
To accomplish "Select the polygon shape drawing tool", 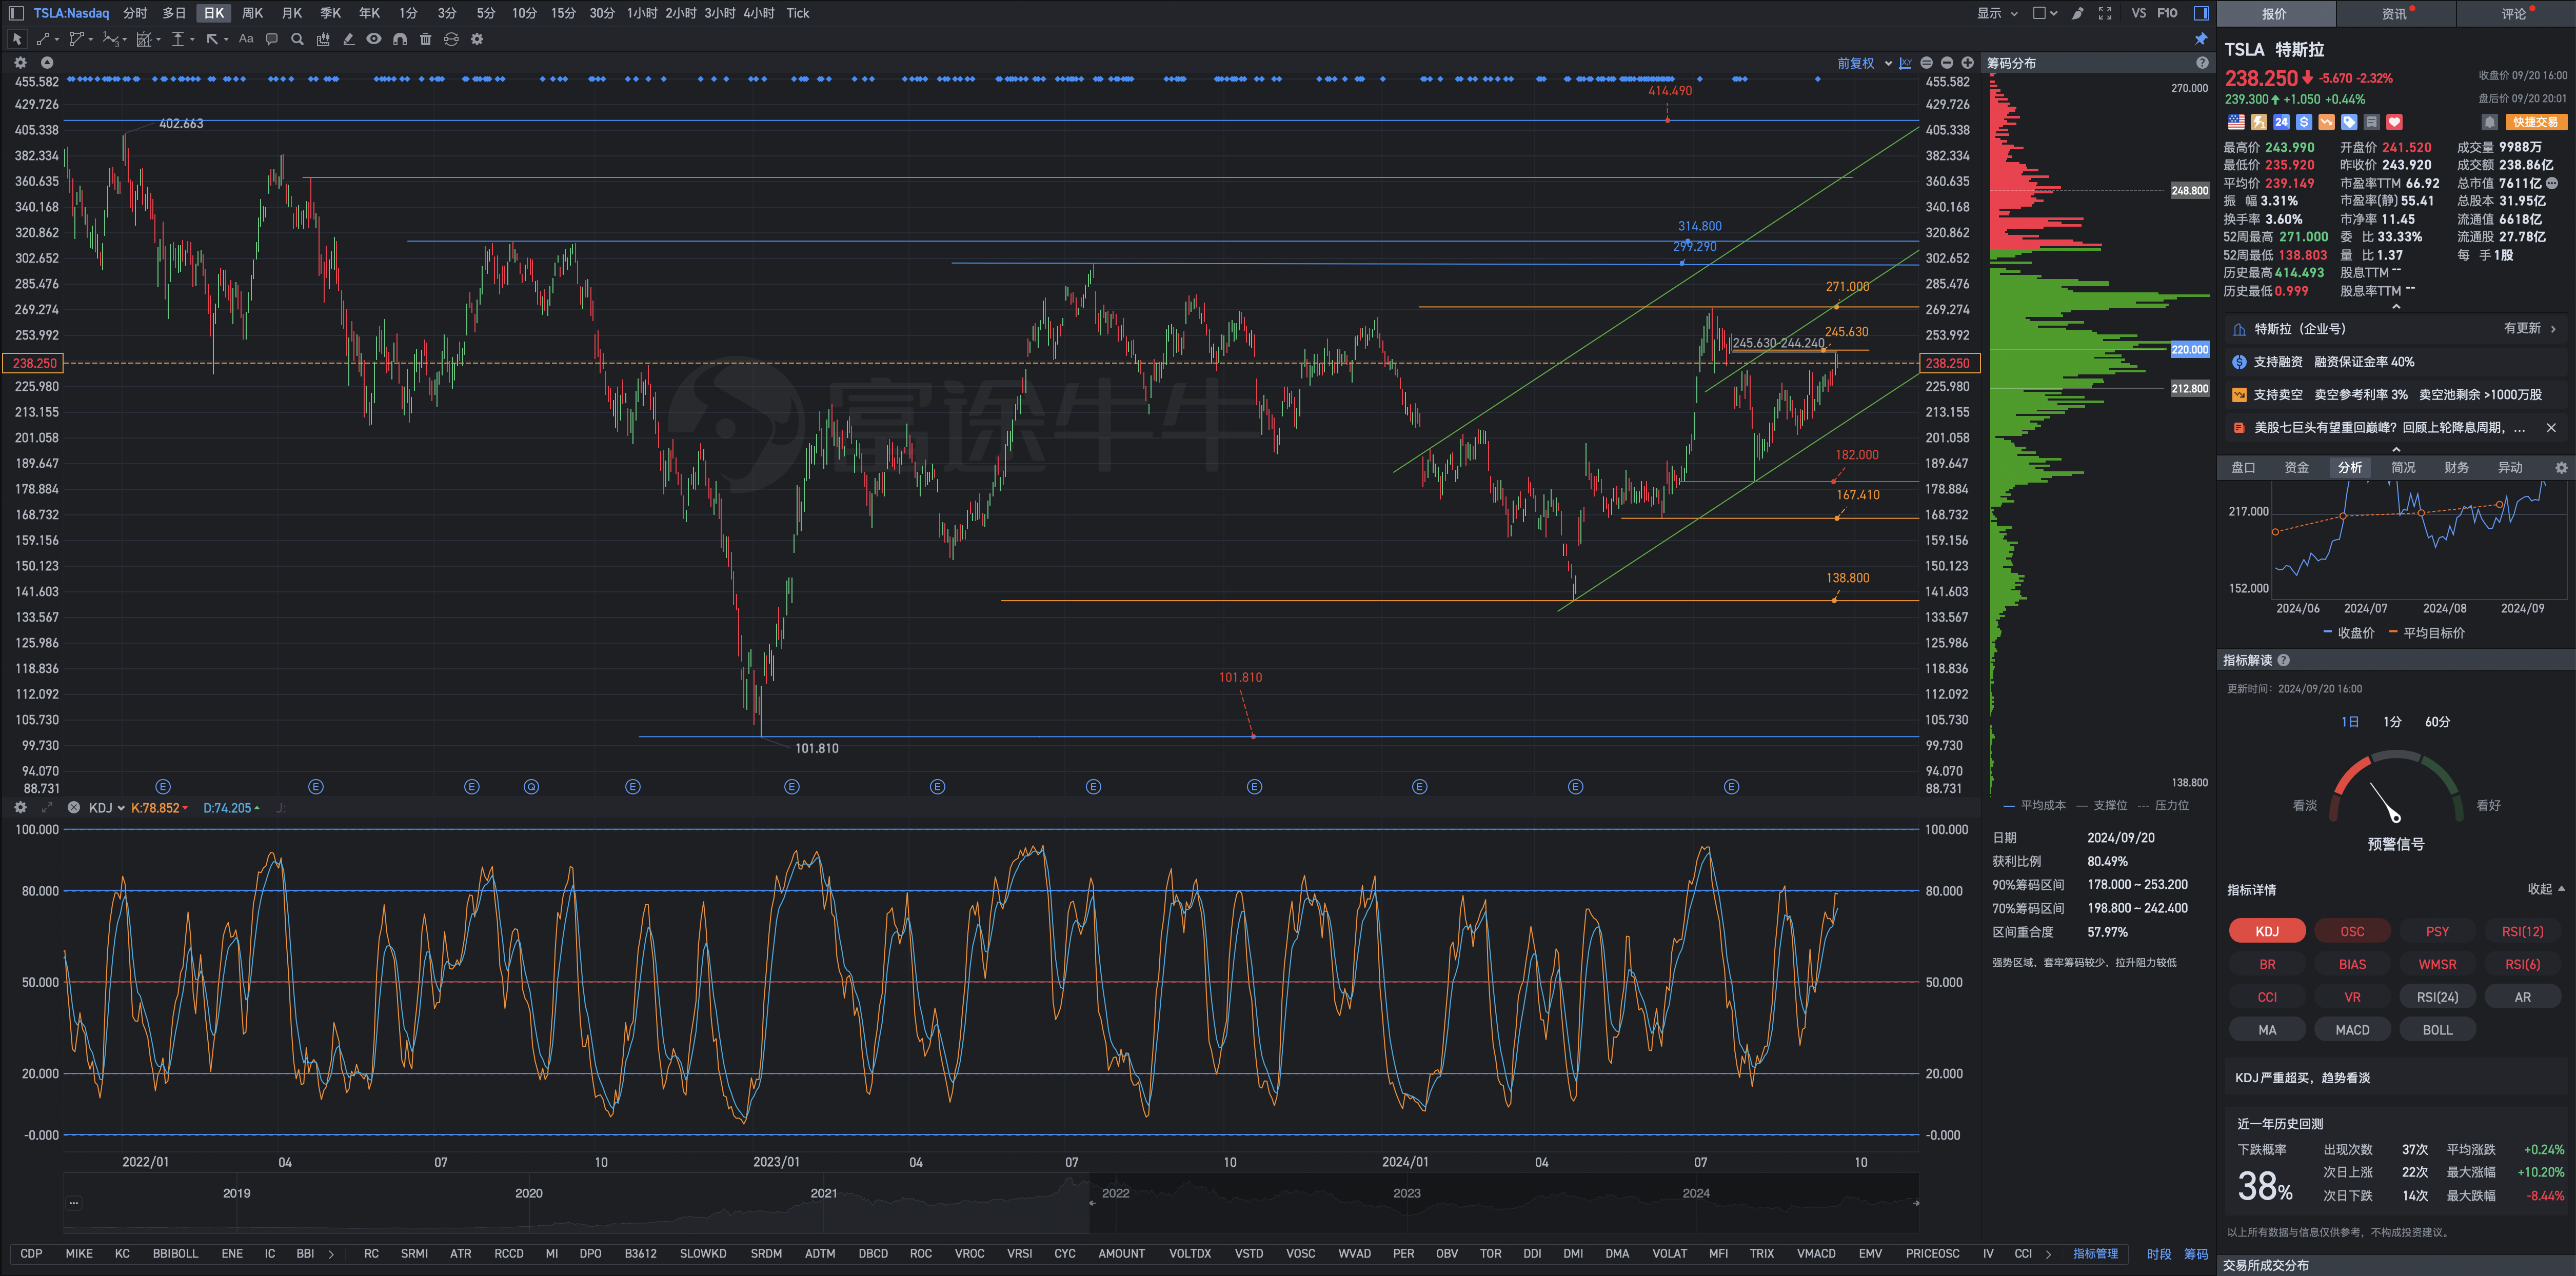I will 76,39.
